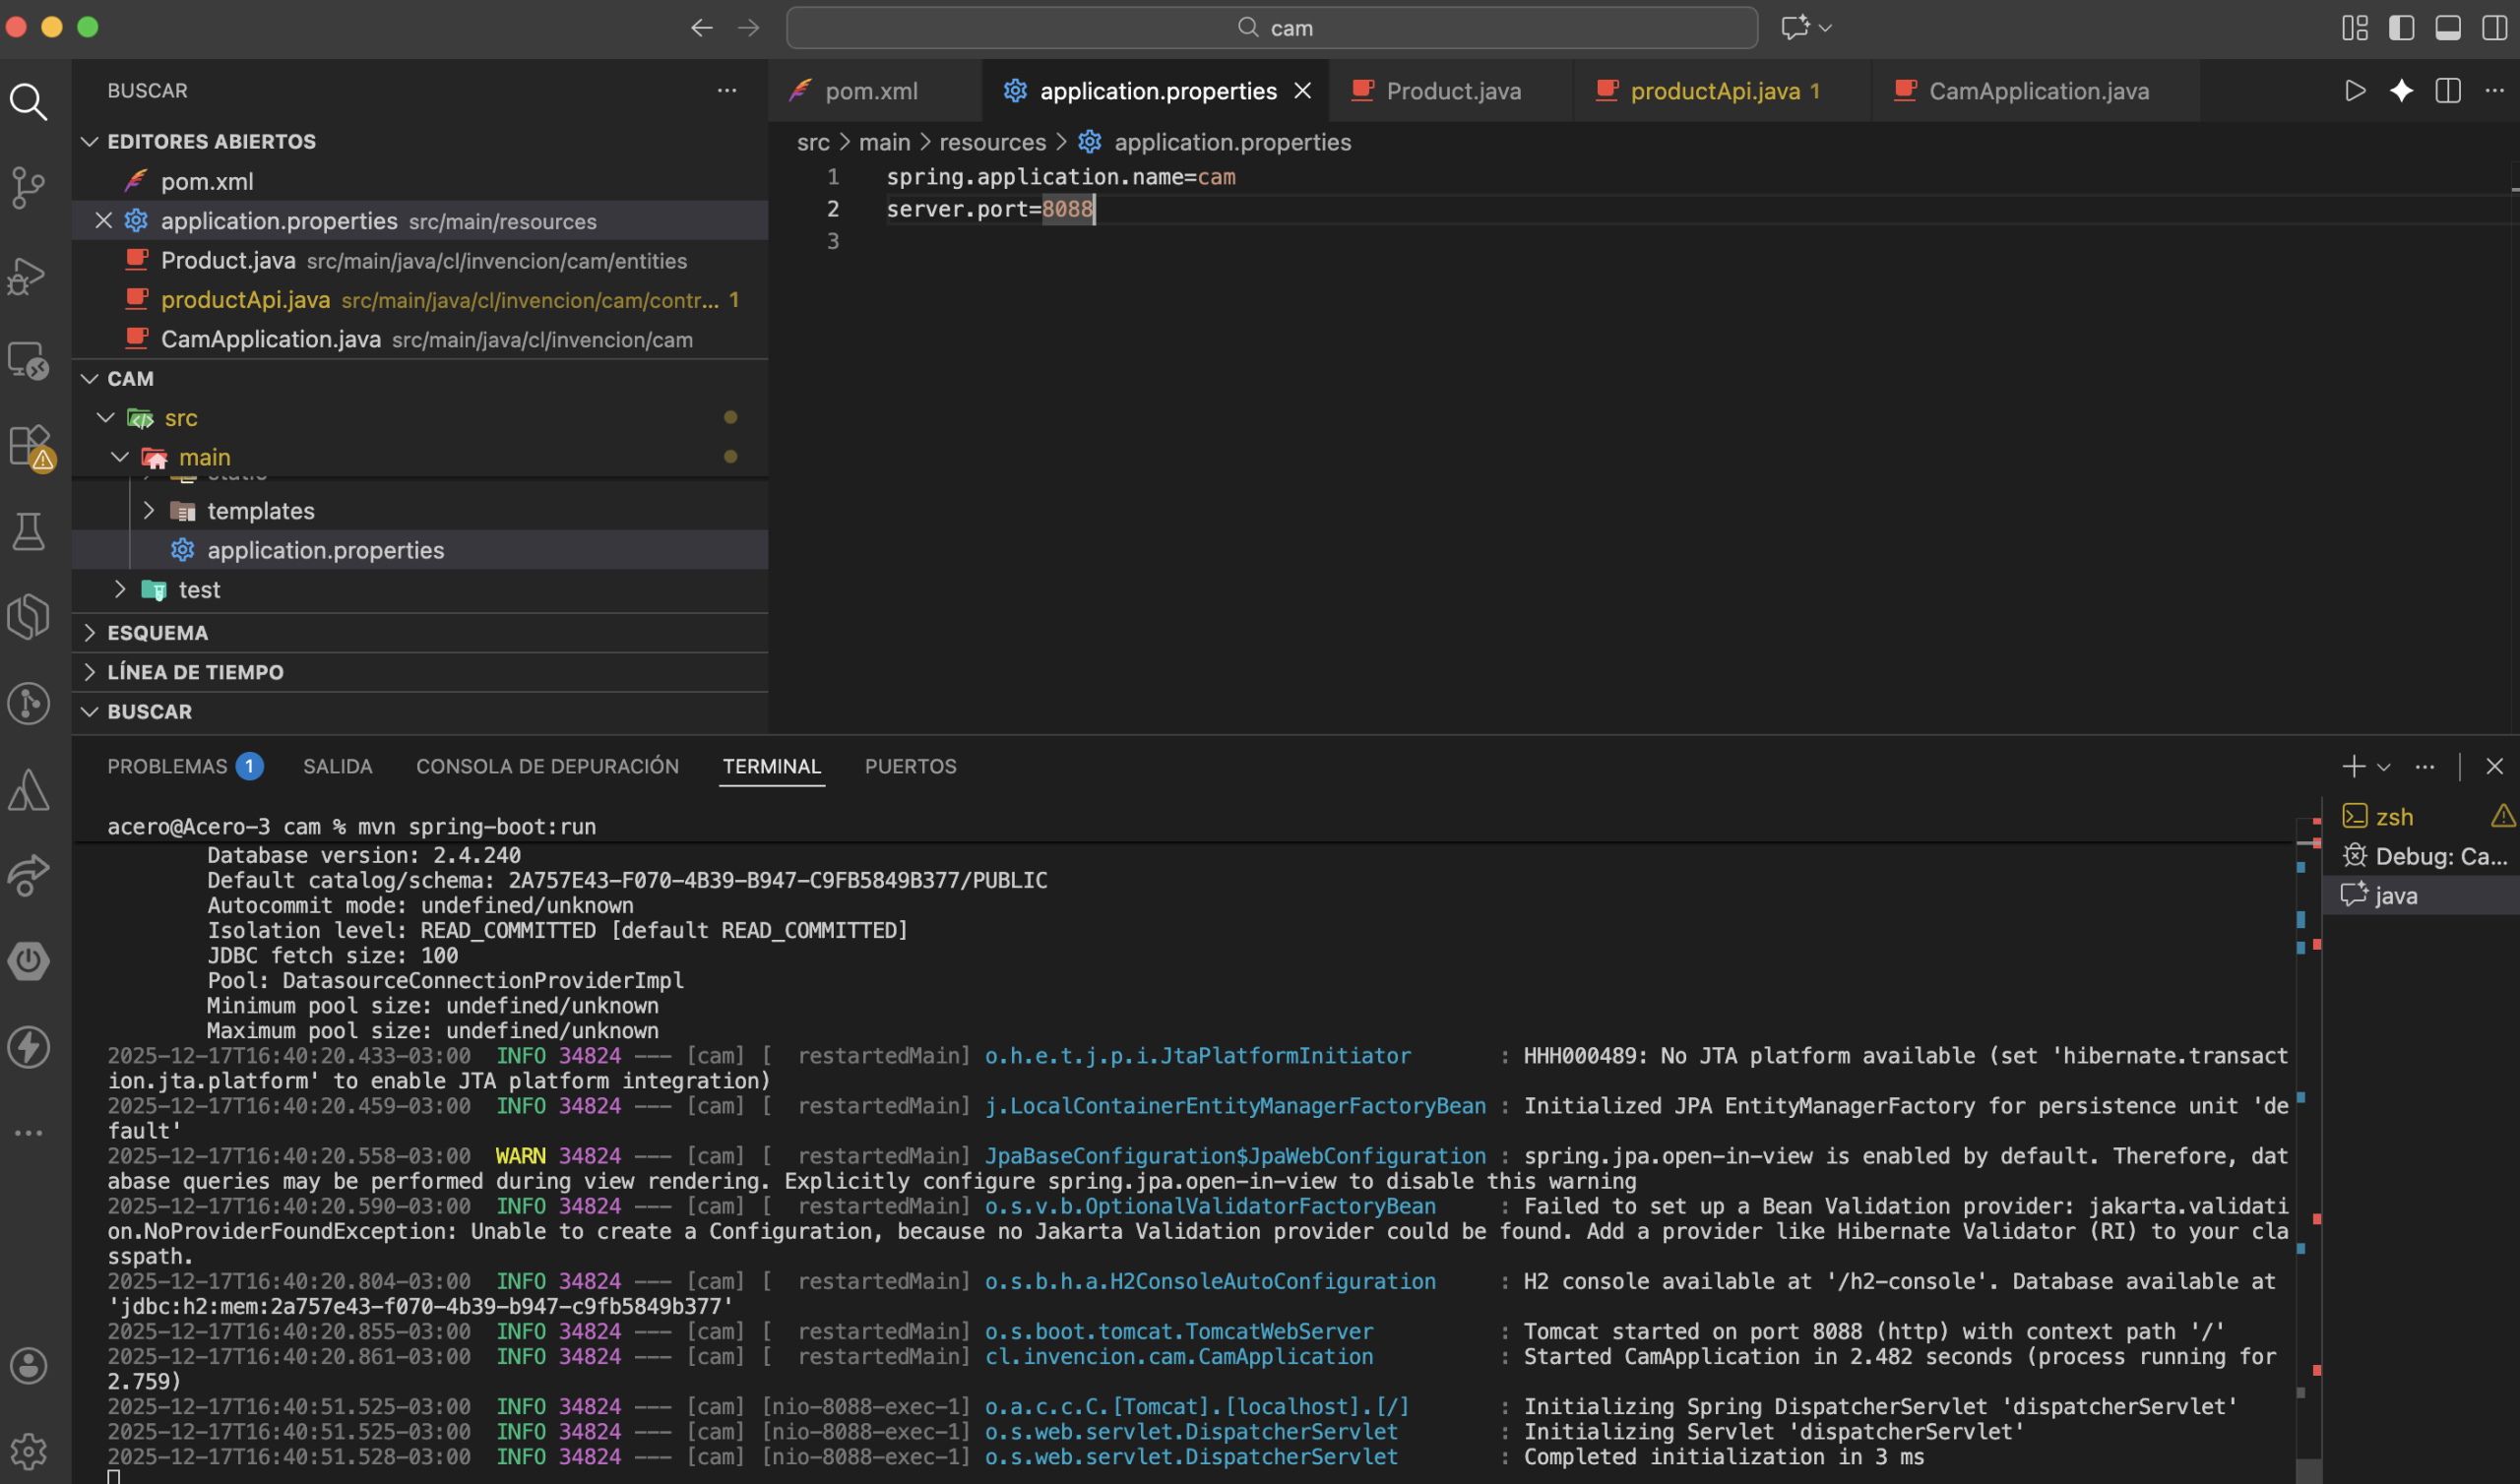Image resolution: width=2520 pixels, height=1484 pixels.
Task: Create a new terminal with the plus button
Action: [2353, 767]
